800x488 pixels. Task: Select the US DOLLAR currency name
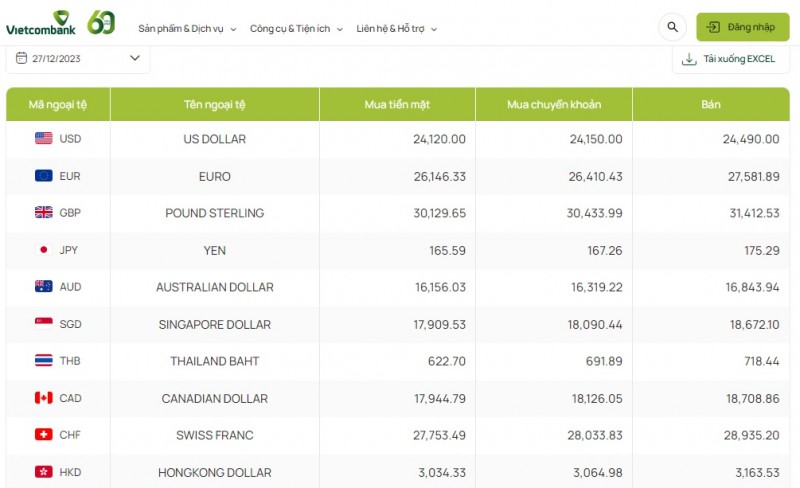(x=214, y=139)
